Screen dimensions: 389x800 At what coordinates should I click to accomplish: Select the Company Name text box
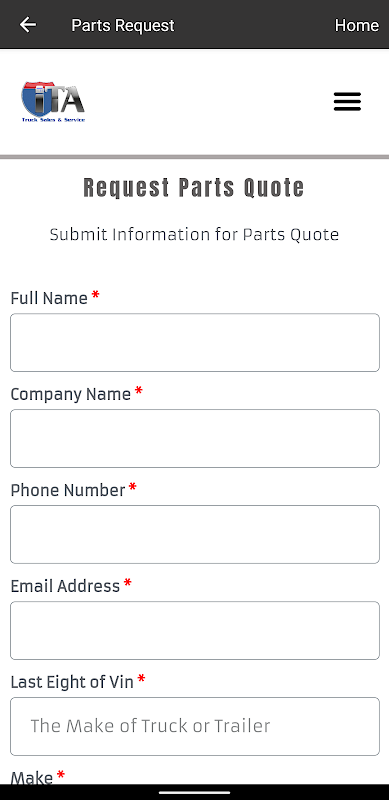(194, 438)
